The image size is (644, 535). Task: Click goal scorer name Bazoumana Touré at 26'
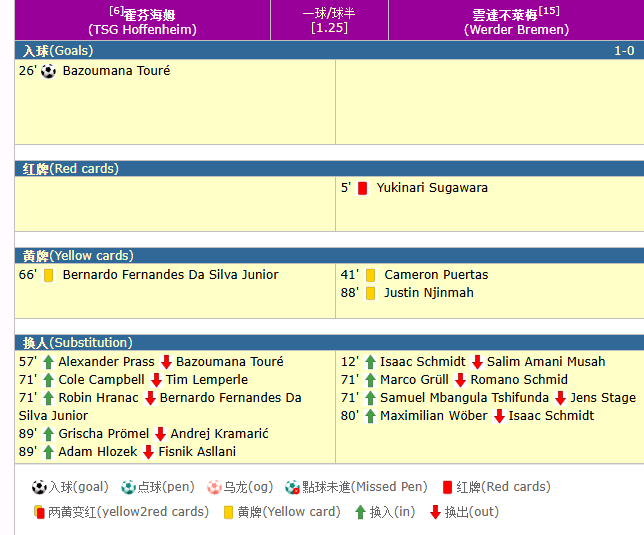pos(116,71)
